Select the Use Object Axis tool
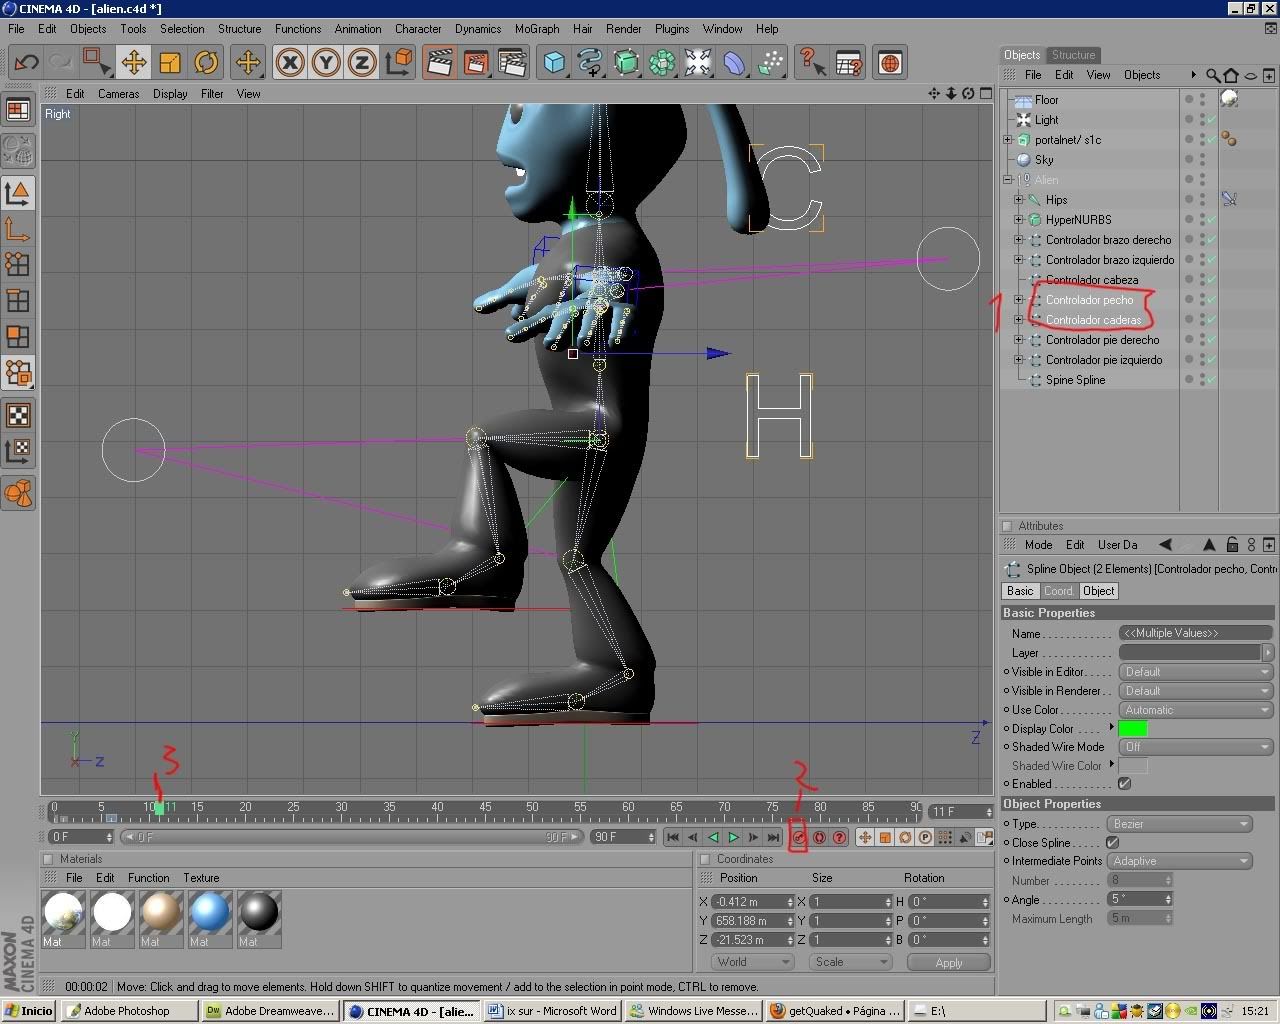 (x=18, y=229)
